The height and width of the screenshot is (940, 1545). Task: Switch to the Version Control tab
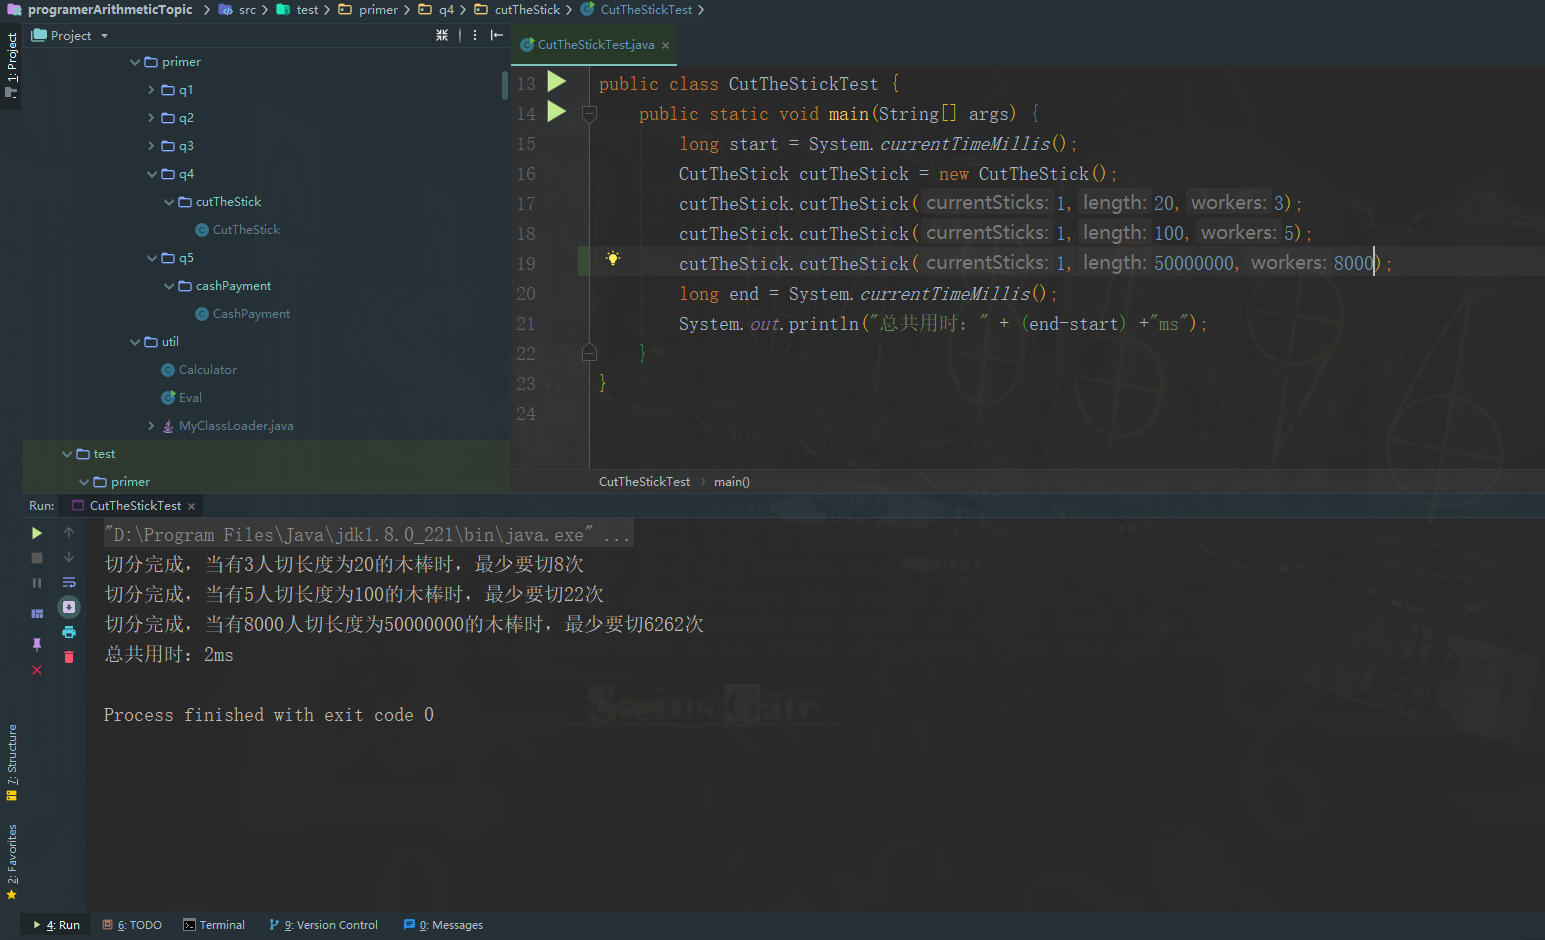coord(324,925)
